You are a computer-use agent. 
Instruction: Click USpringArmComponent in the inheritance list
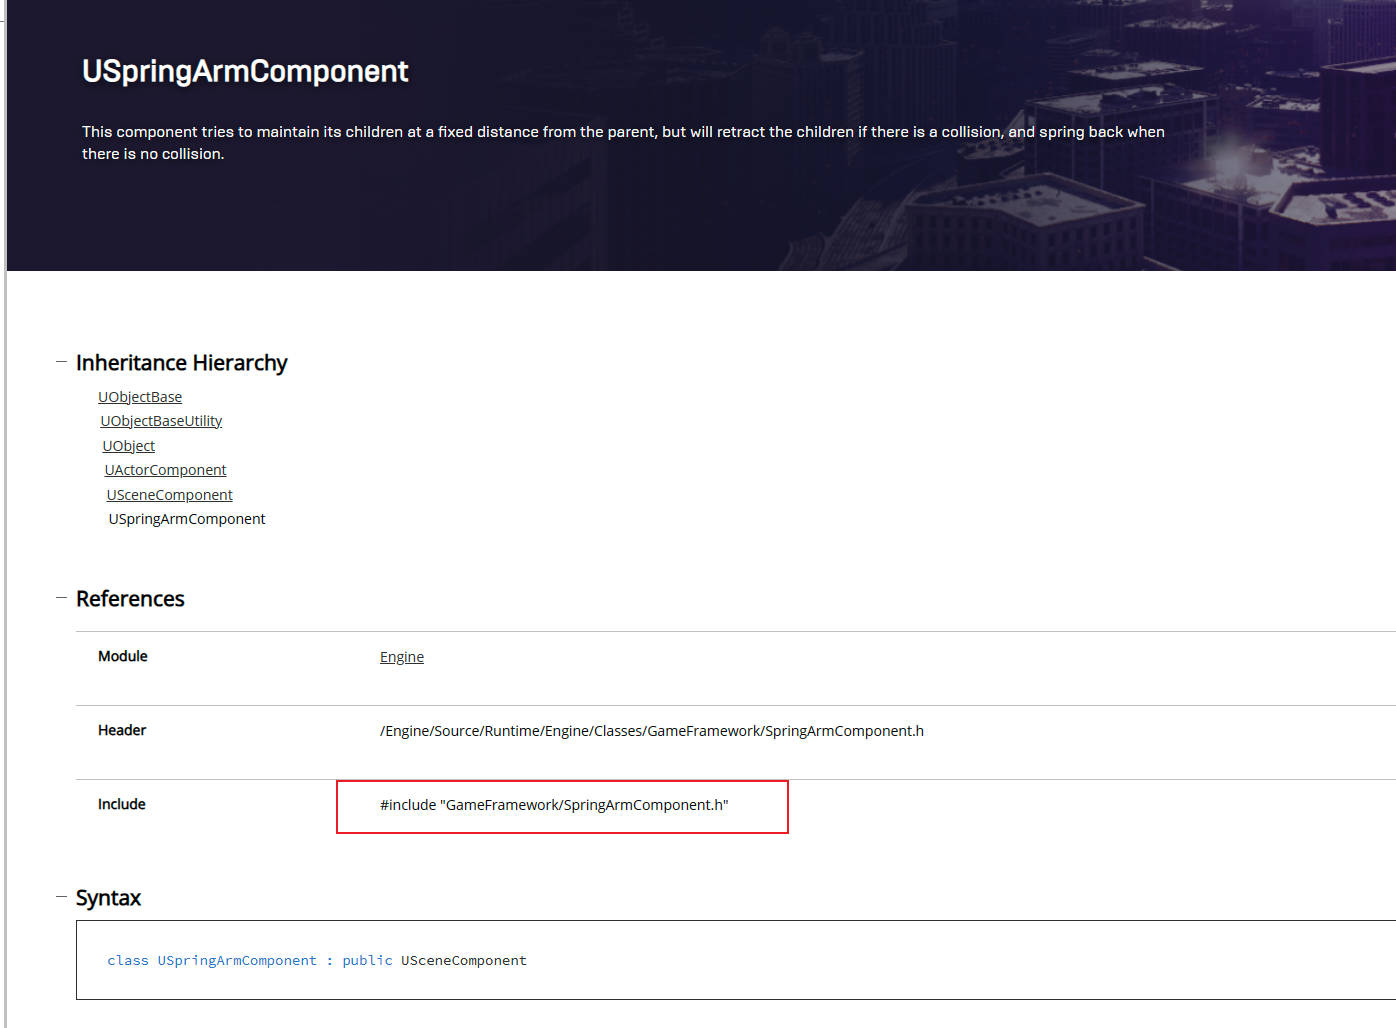pos(187,519)
